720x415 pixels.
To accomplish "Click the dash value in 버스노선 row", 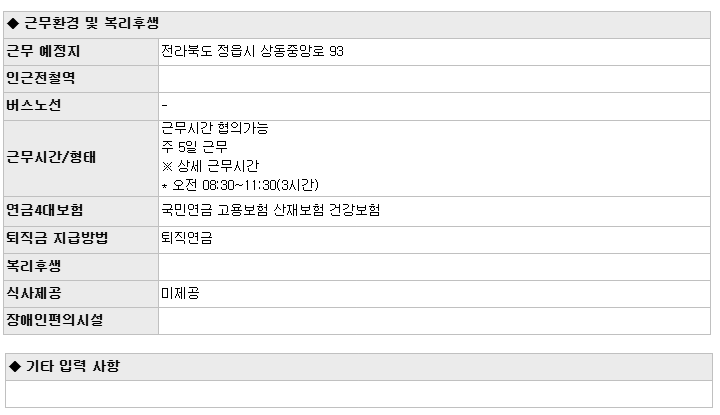I will tap(164, 106).
